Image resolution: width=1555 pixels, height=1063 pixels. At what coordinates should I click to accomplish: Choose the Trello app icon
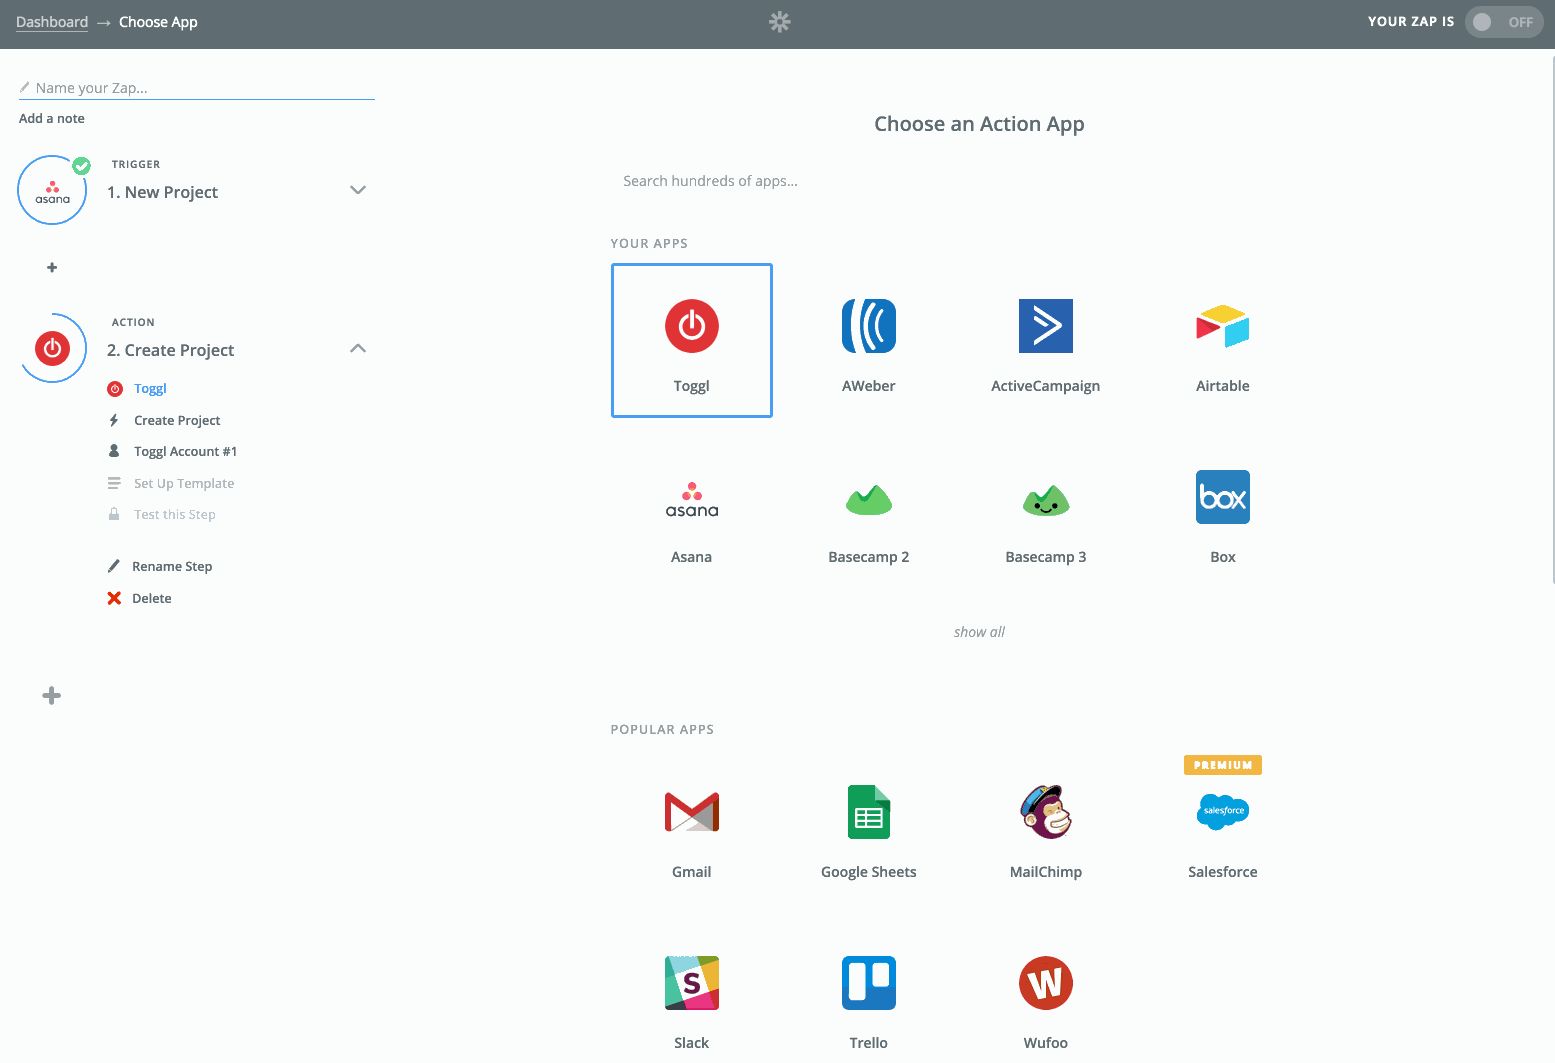tap(869, 983)
